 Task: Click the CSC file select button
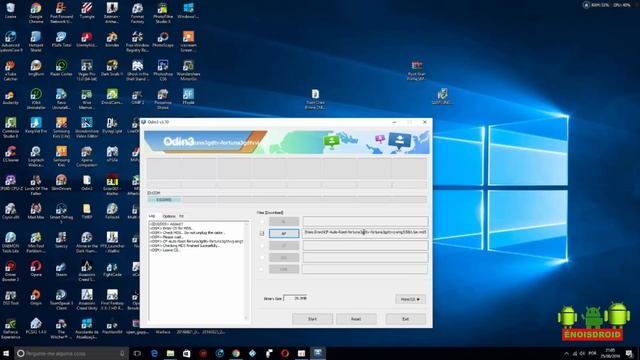(284, 257)
